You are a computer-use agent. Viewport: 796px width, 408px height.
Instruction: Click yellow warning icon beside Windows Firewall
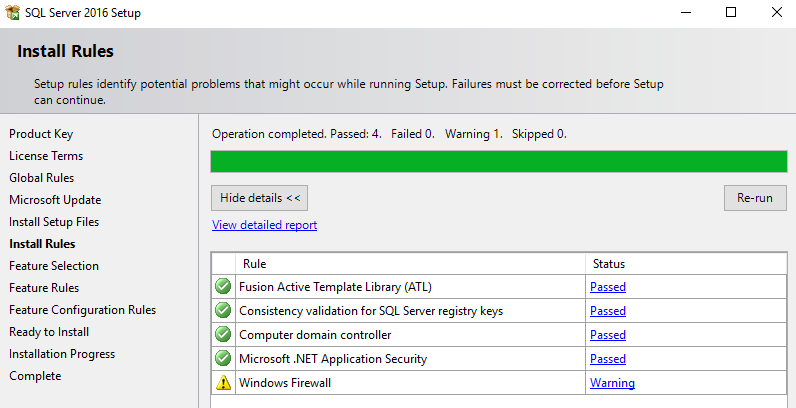[x=223, y=383]
